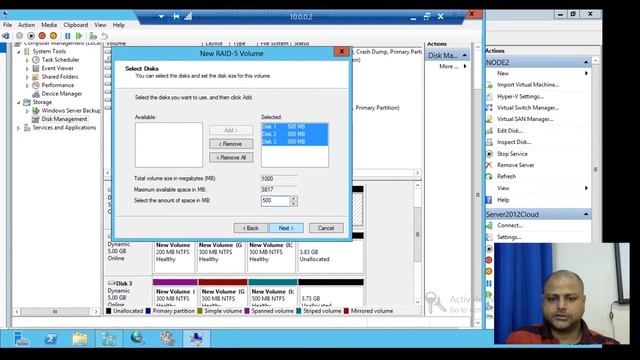
Task: Expand Services and Applications node
Action: 18,128
